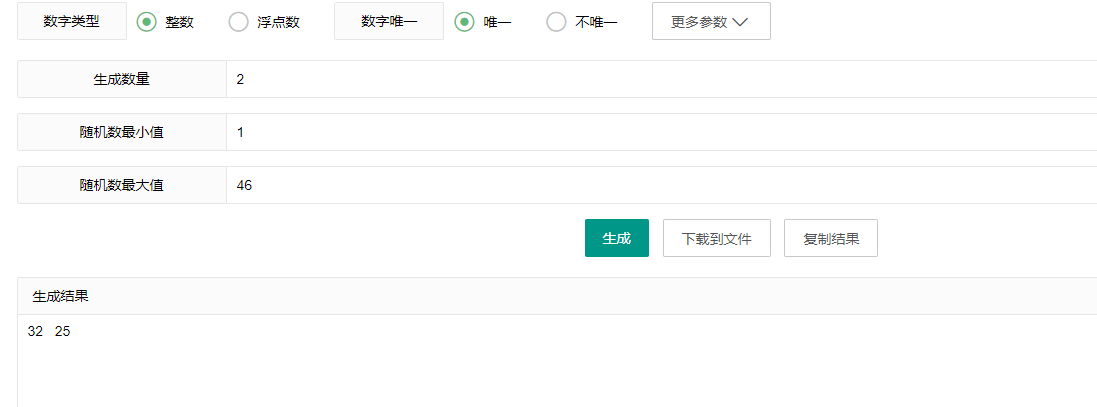Select the 整数 radio button

coord(146,22)
